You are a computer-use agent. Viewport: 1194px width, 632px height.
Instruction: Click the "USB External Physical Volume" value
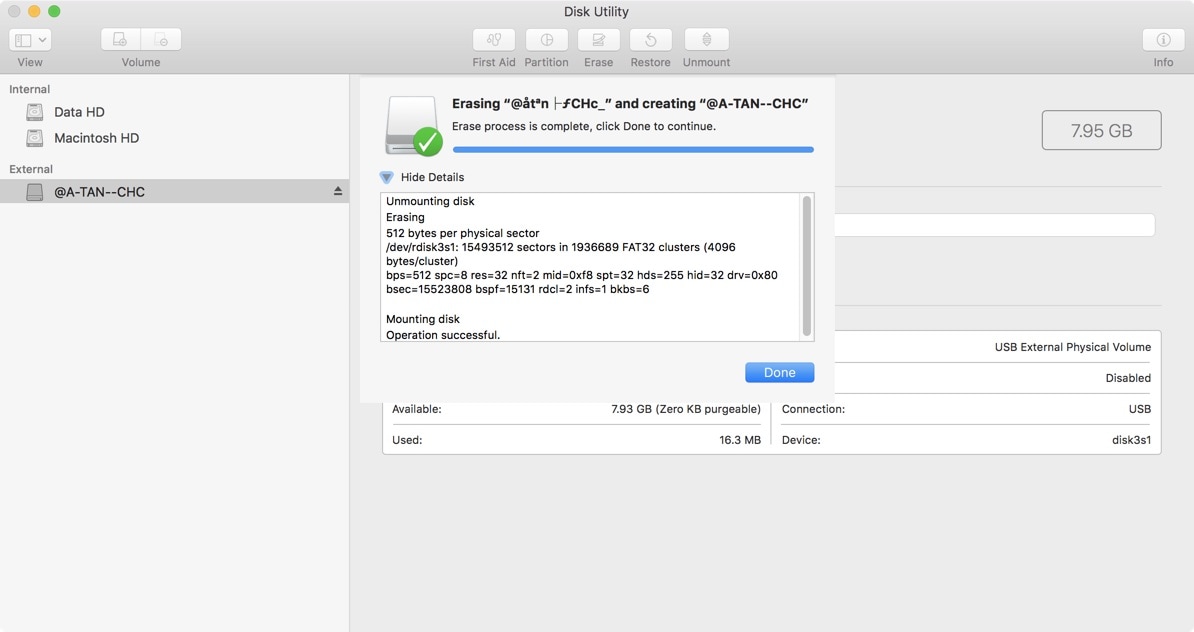pyautogui.click(x=1072, y=347)
